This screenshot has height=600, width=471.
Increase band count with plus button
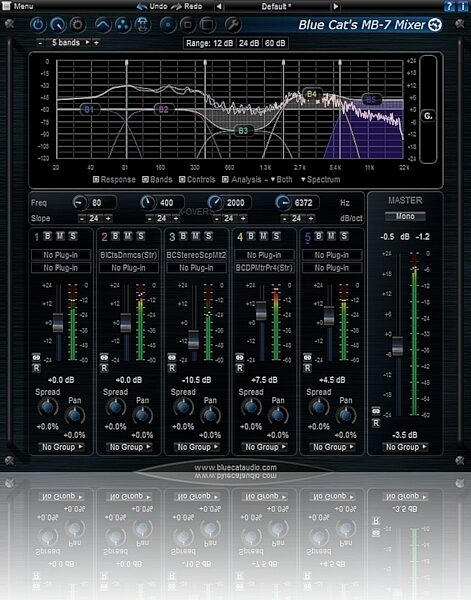click(x=96, y=42)
